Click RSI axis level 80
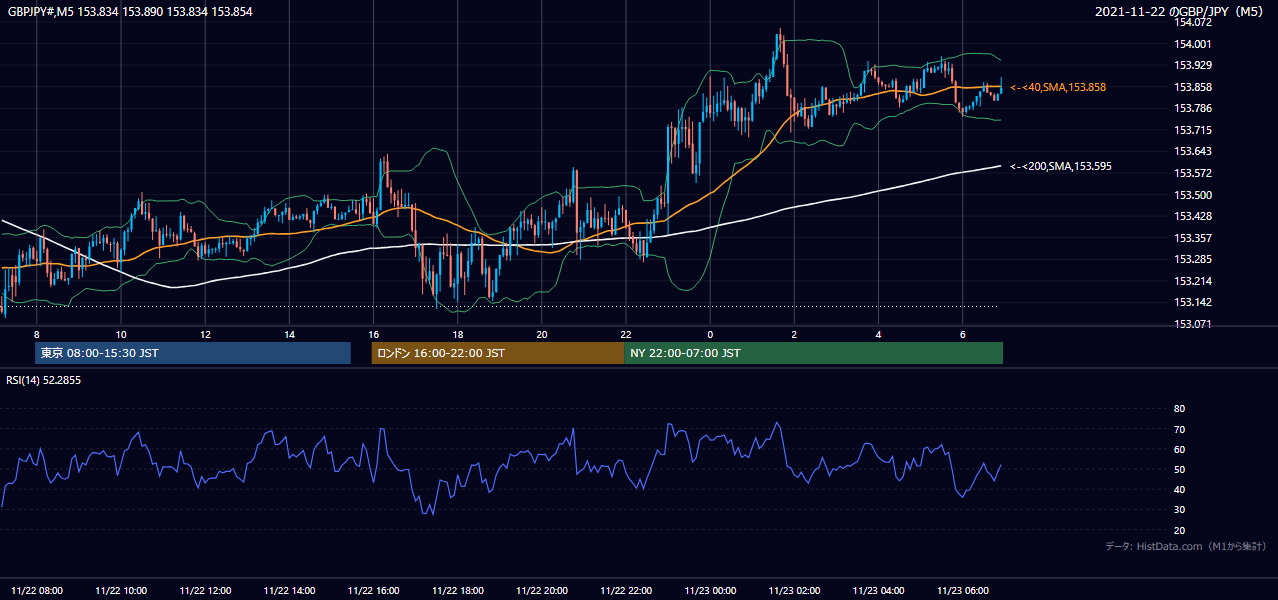The width and height of the screenshot is (1278, 600). pos(1179,409)
